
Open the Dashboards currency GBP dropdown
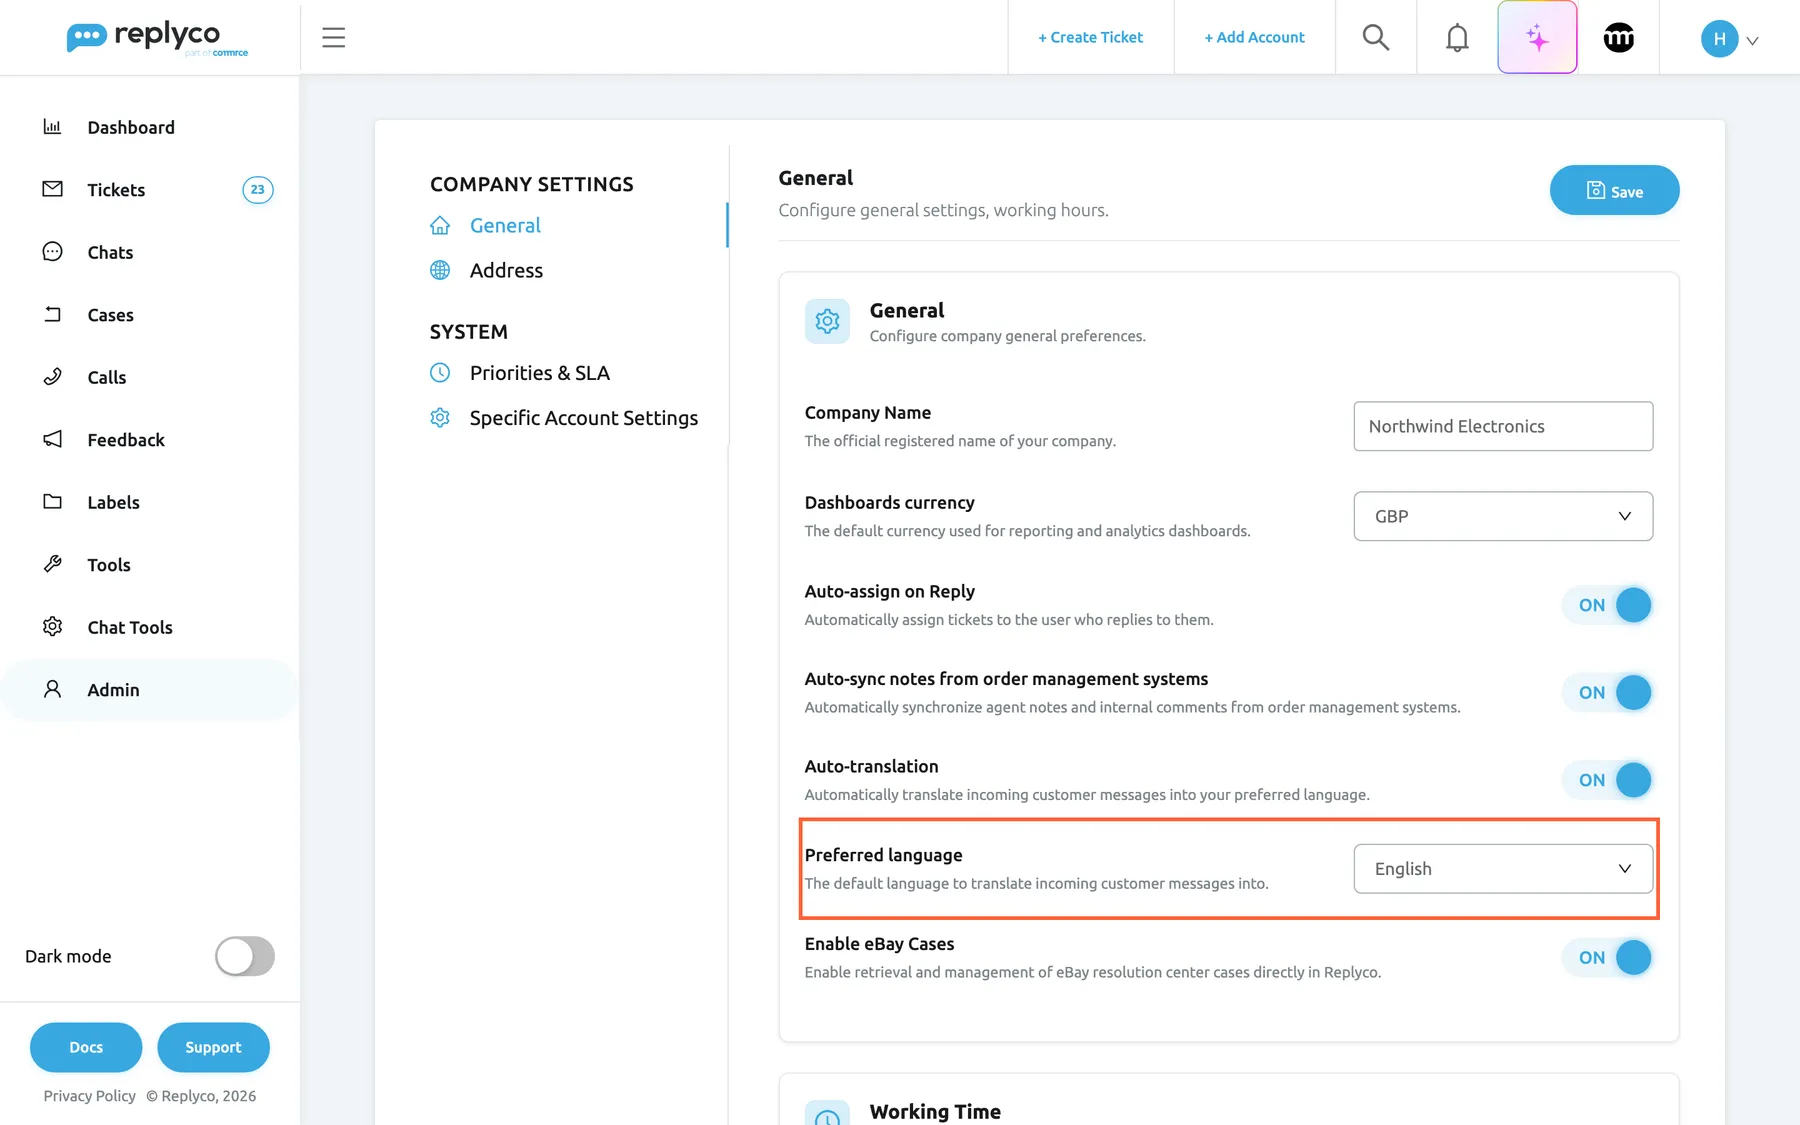[1503, 516]
